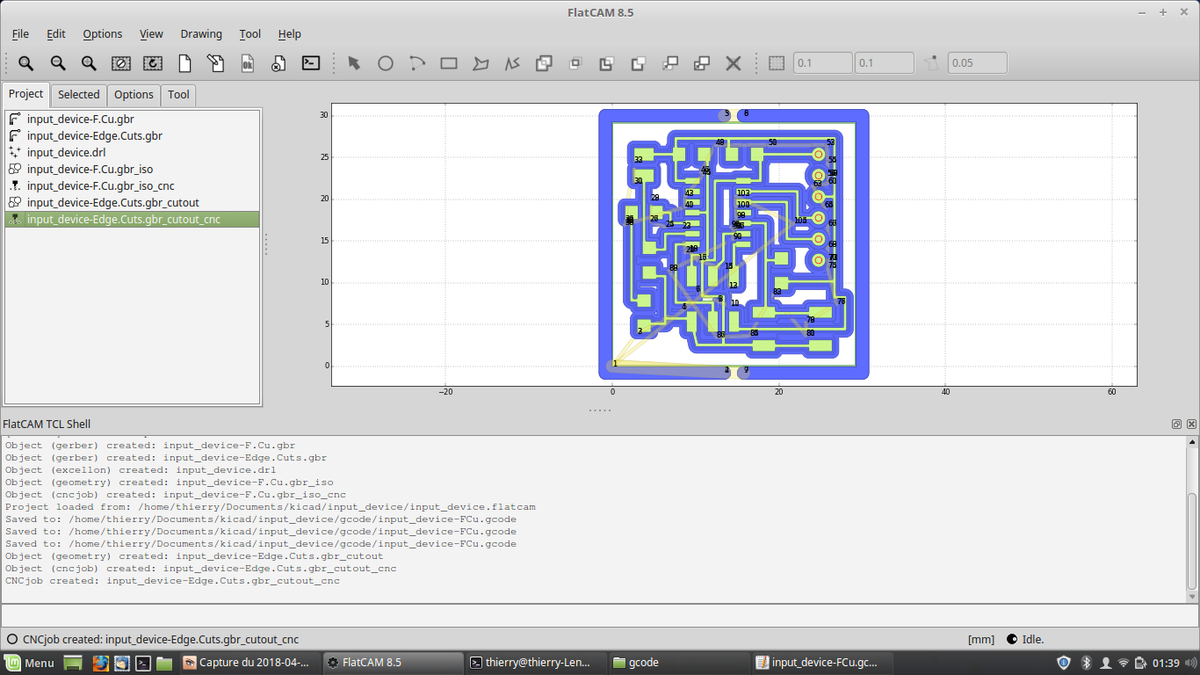The height and width of the screenshot is (675, 1200).
Task: Click the Cut Path icon
Action: point(638,63)
